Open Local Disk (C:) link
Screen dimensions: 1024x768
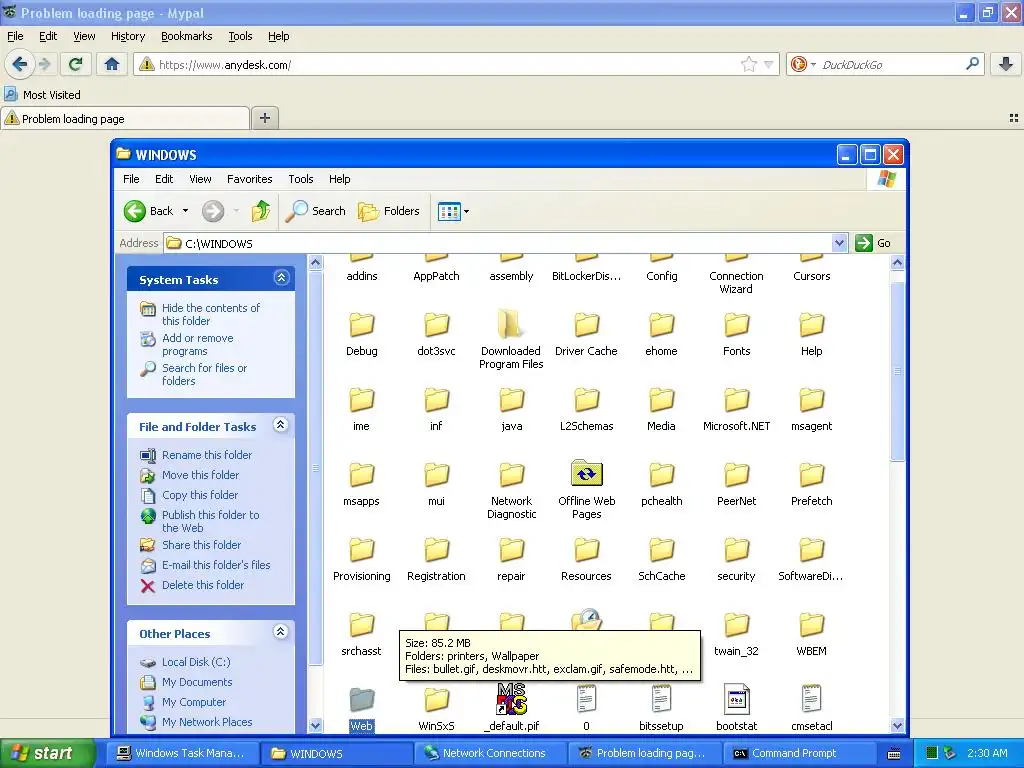pyautogui.click(x=196, y=662)
